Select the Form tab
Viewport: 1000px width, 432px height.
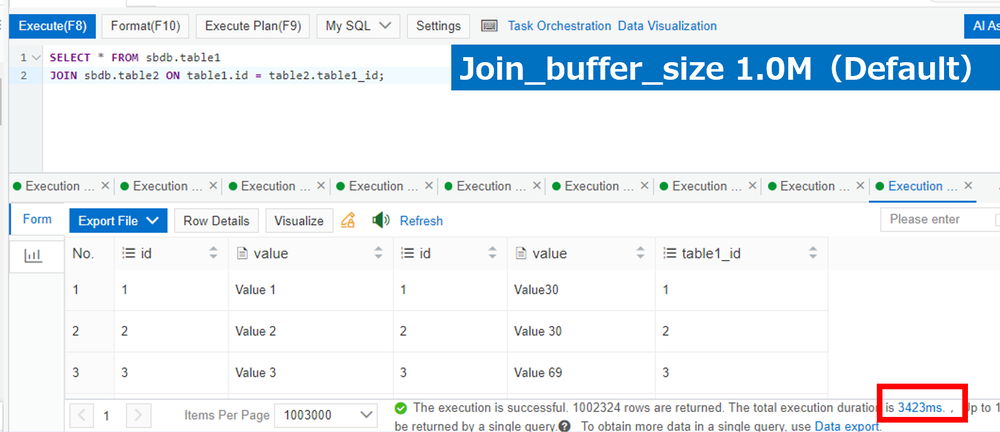pyautogui.click(x=37, y=220)
